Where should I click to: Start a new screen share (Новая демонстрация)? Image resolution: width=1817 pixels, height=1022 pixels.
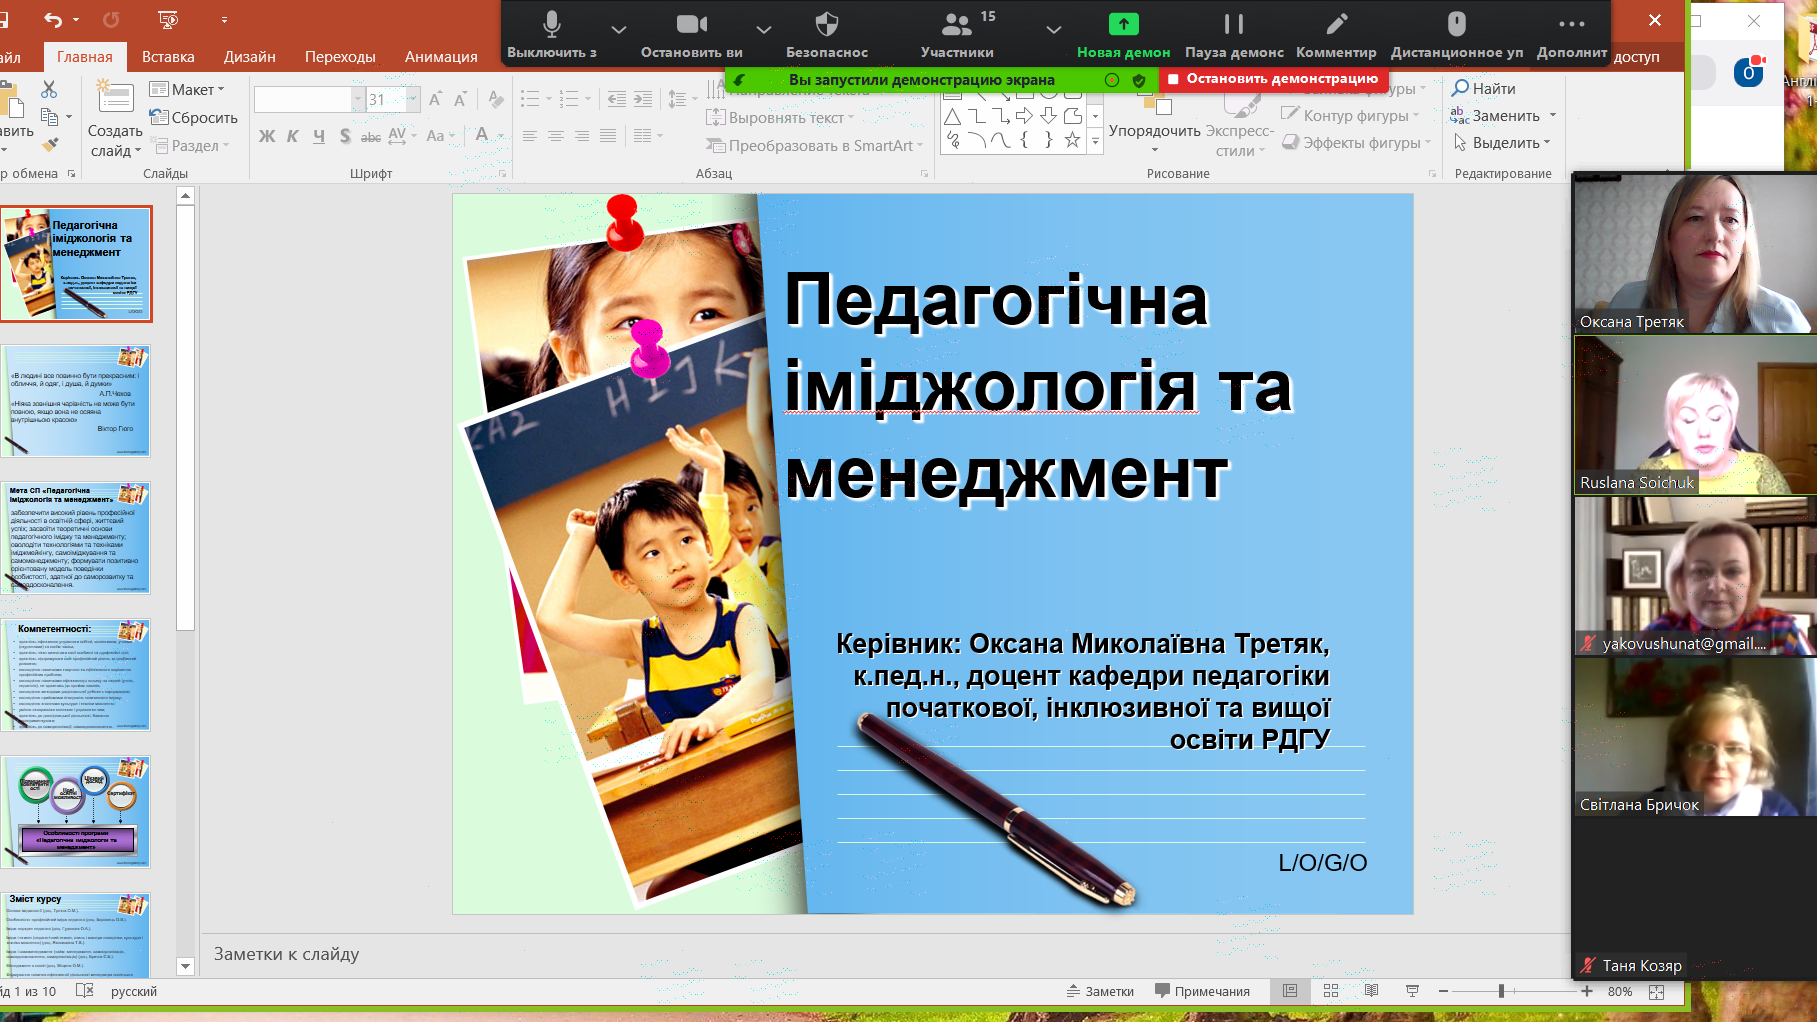coord(1123,34)
